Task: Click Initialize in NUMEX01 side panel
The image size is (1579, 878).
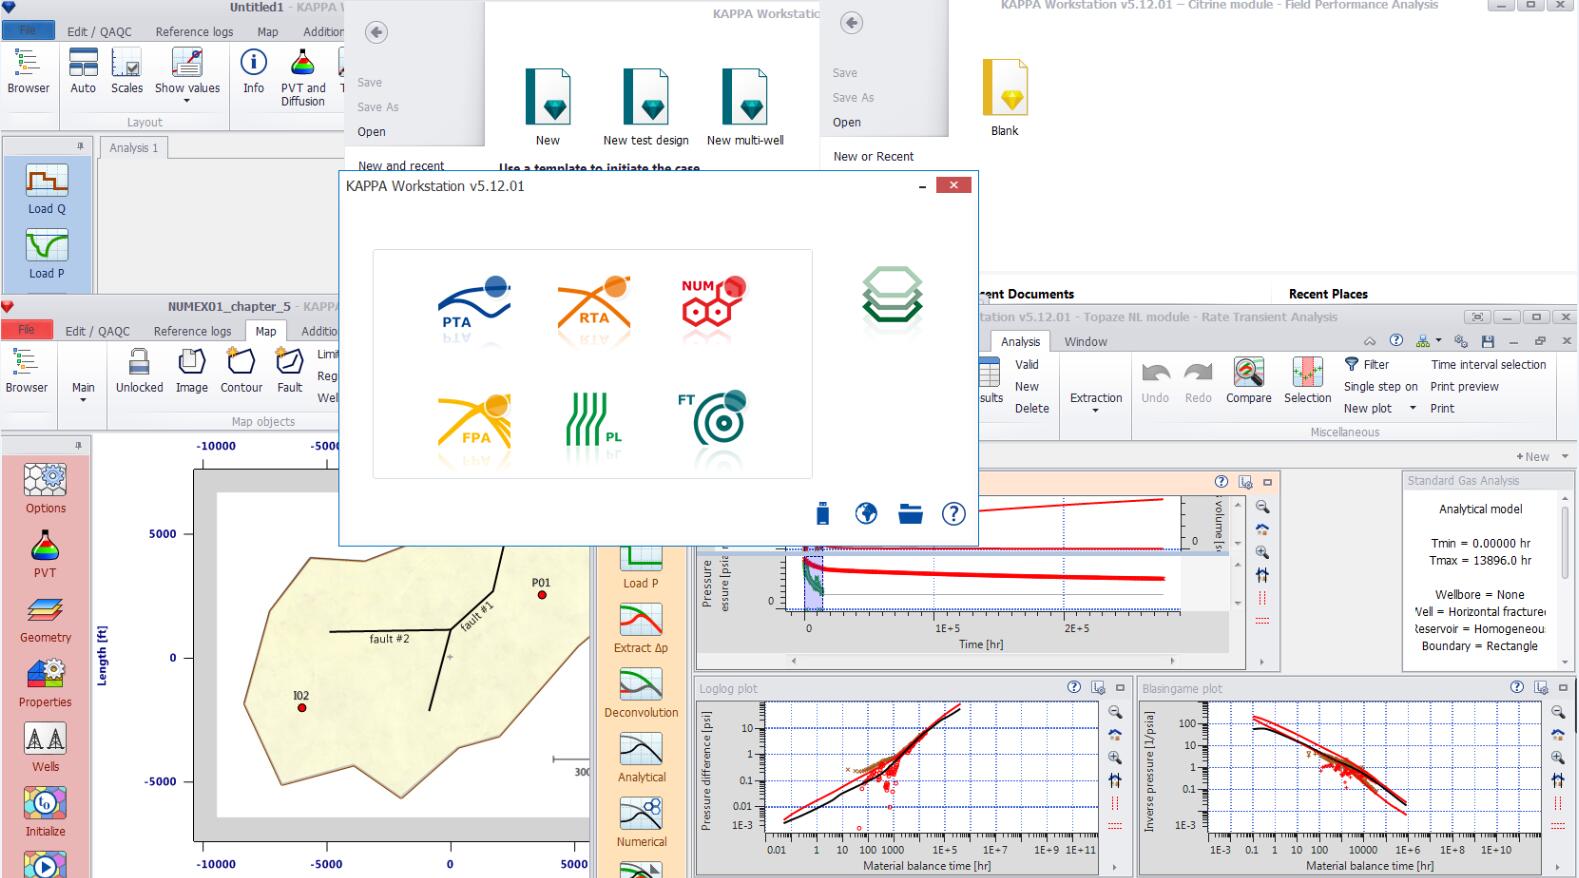Action: click(x=45, y=812)
